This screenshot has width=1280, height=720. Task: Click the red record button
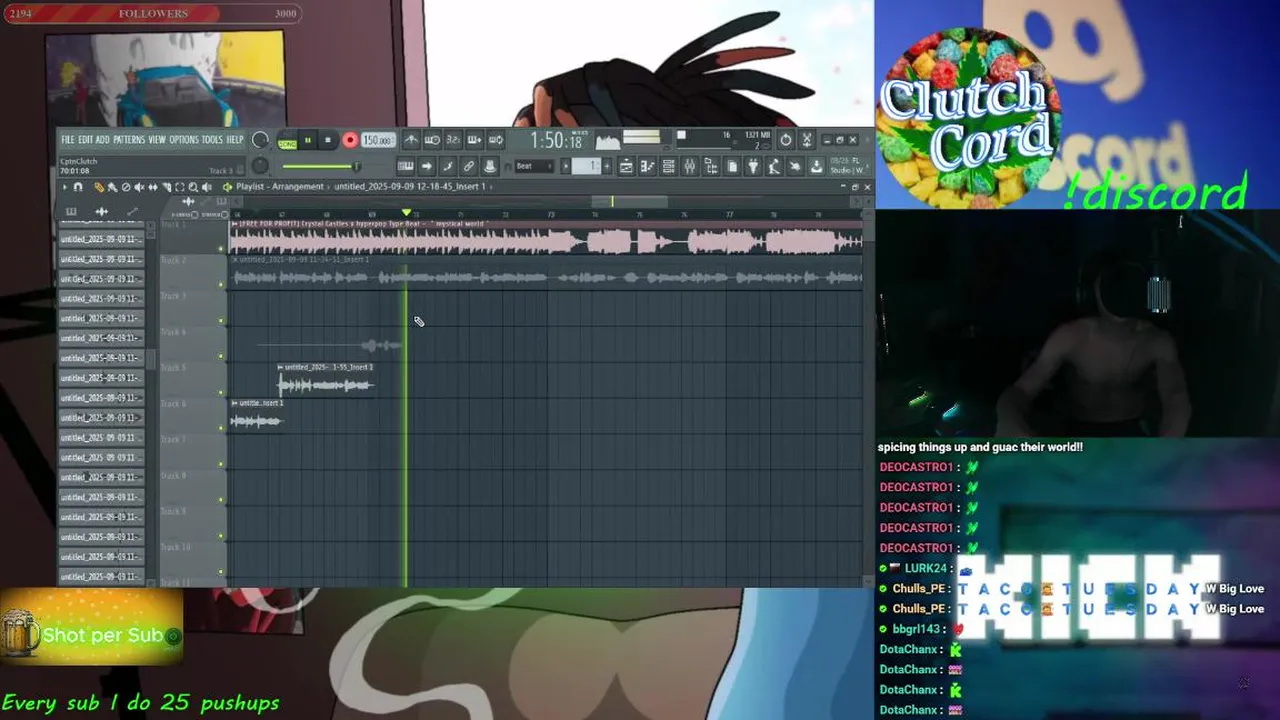tap(349, 141)
